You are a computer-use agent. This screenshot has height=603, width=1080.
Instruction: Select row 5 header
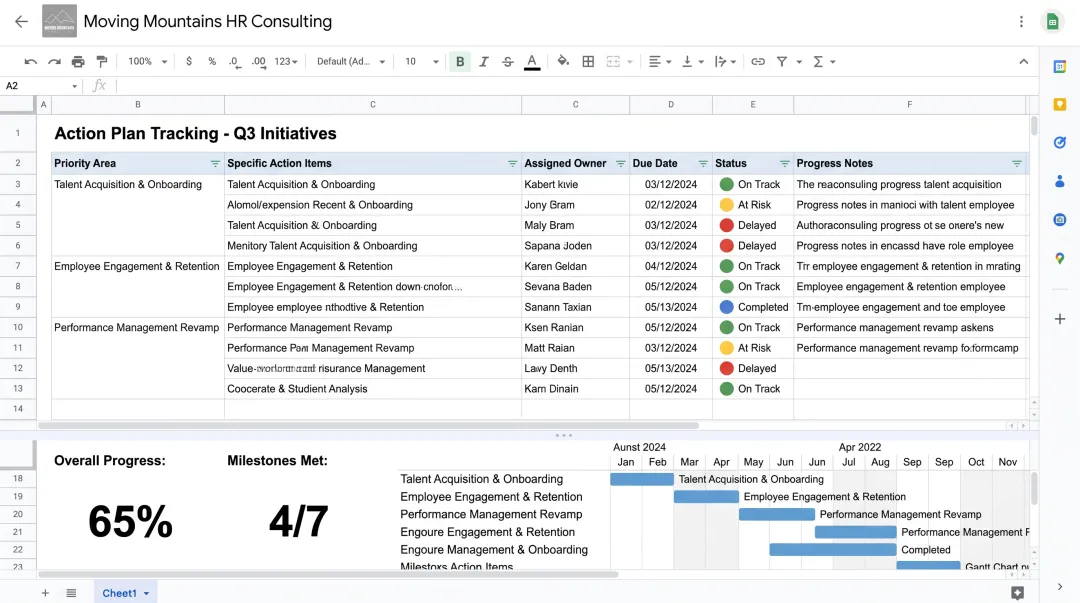coord(17,225)
